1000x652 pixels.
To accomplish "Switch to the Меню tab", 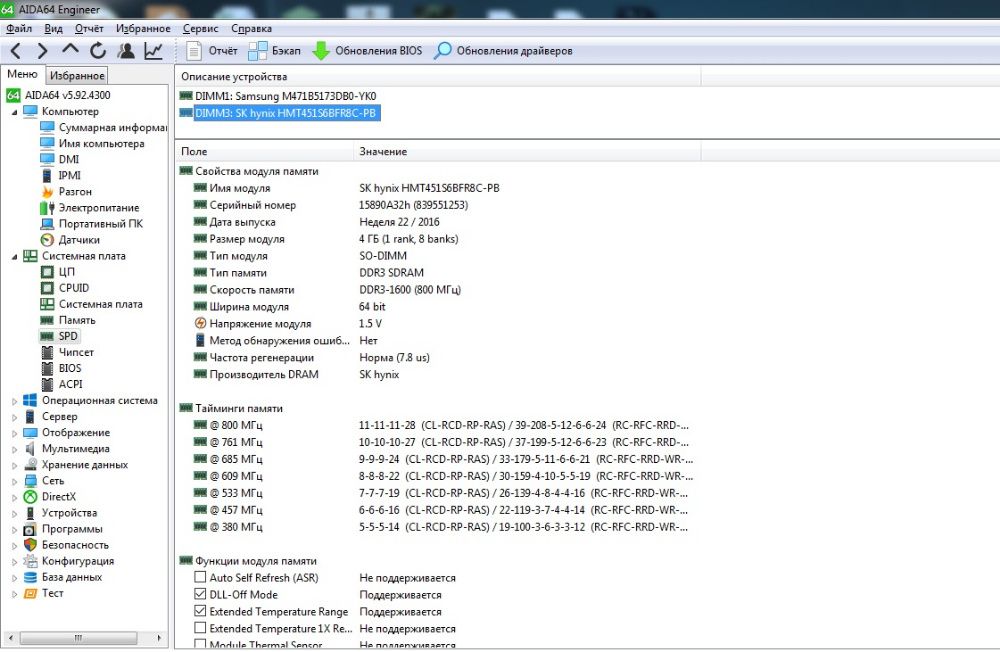I will [x=22, y=74].
